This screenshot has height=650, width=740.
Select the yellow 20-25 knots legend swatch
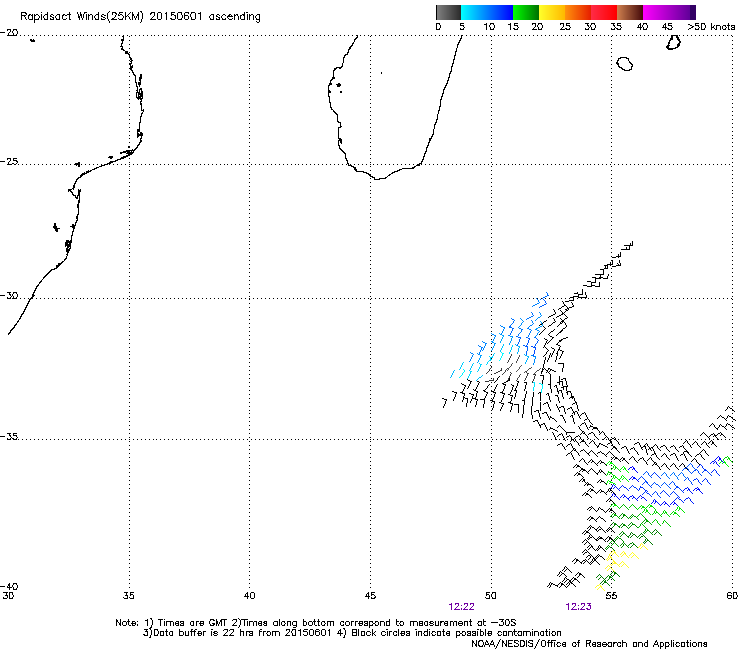[x=552, y=12]
